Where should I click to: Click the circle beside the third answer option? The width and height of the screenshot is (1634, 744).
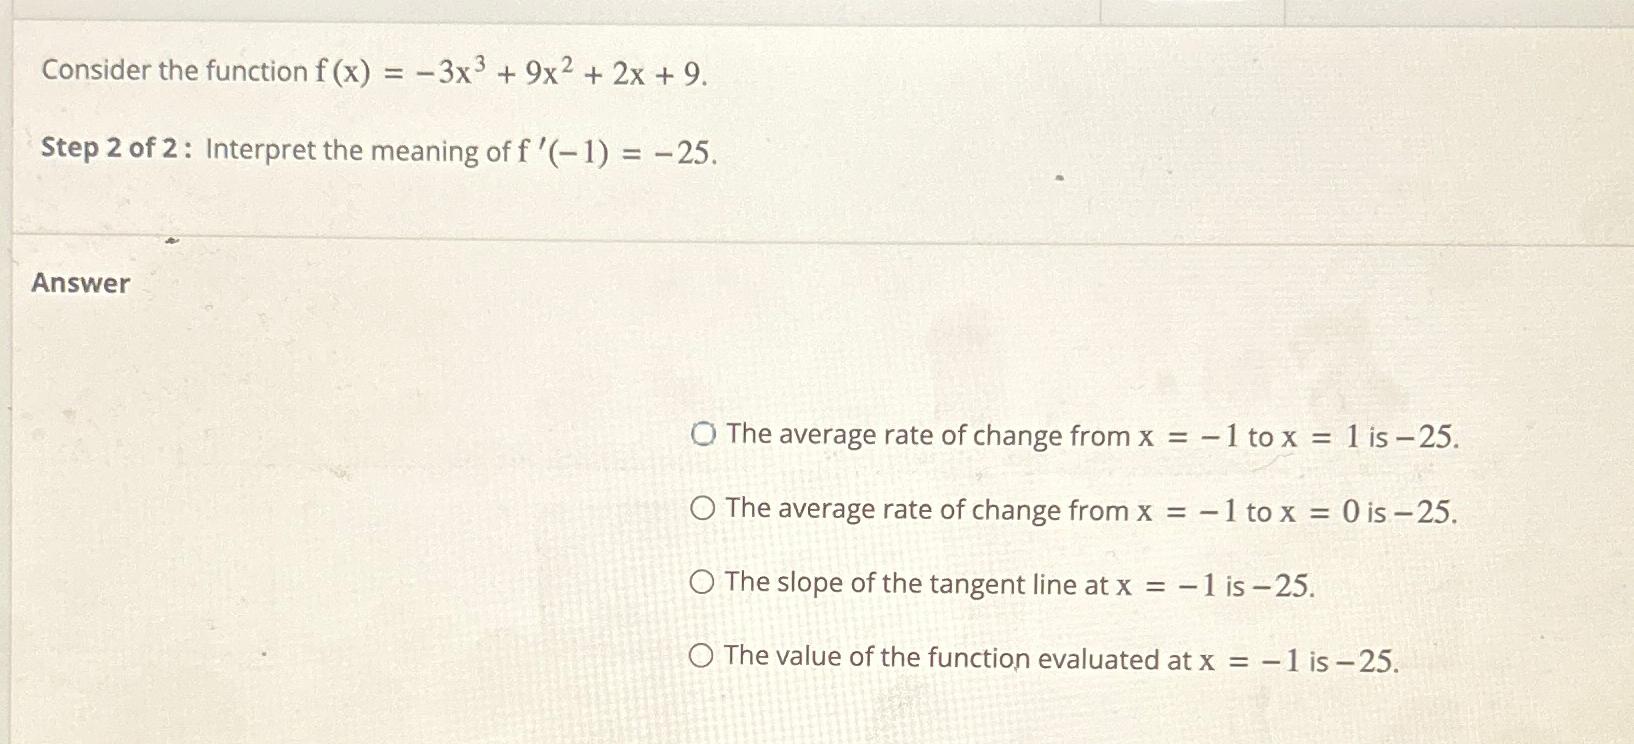point(703,582)
